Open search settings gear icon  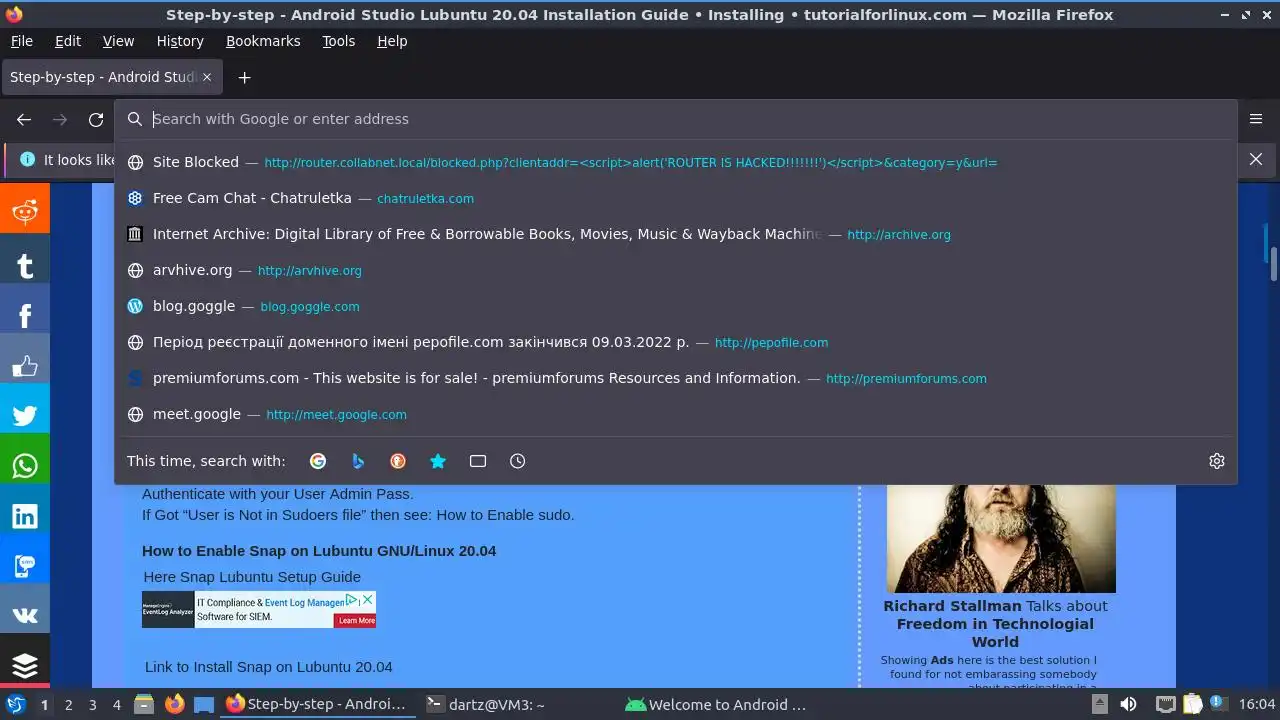[1217, 461]
